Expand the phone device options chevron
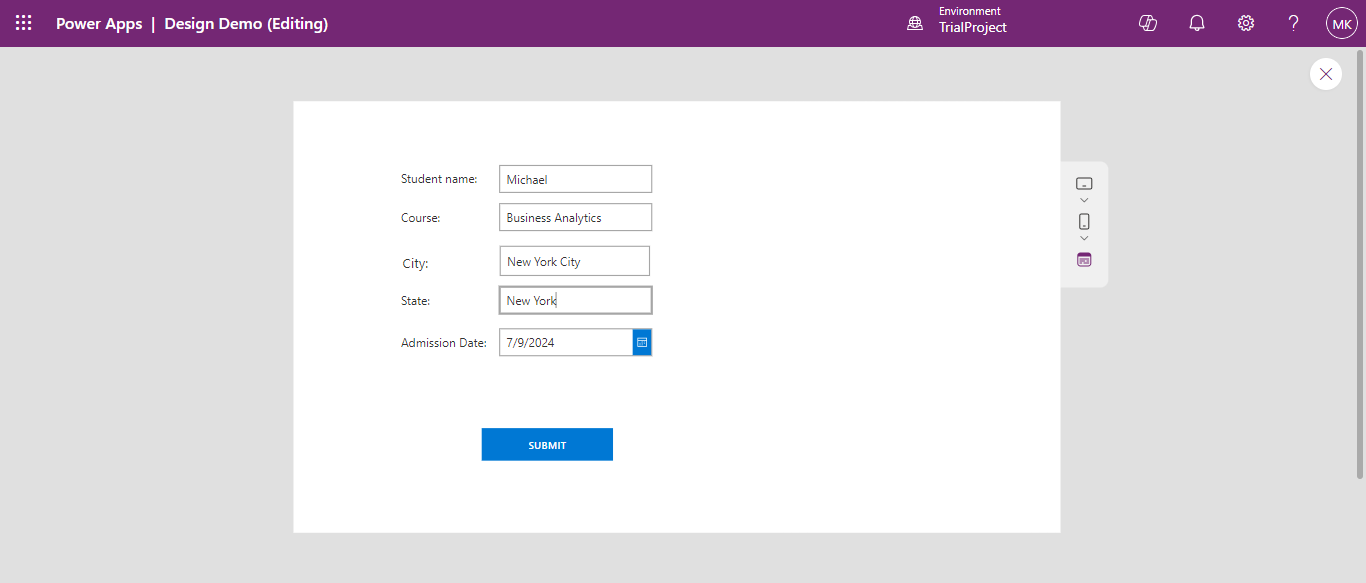 pos(1084,239)
